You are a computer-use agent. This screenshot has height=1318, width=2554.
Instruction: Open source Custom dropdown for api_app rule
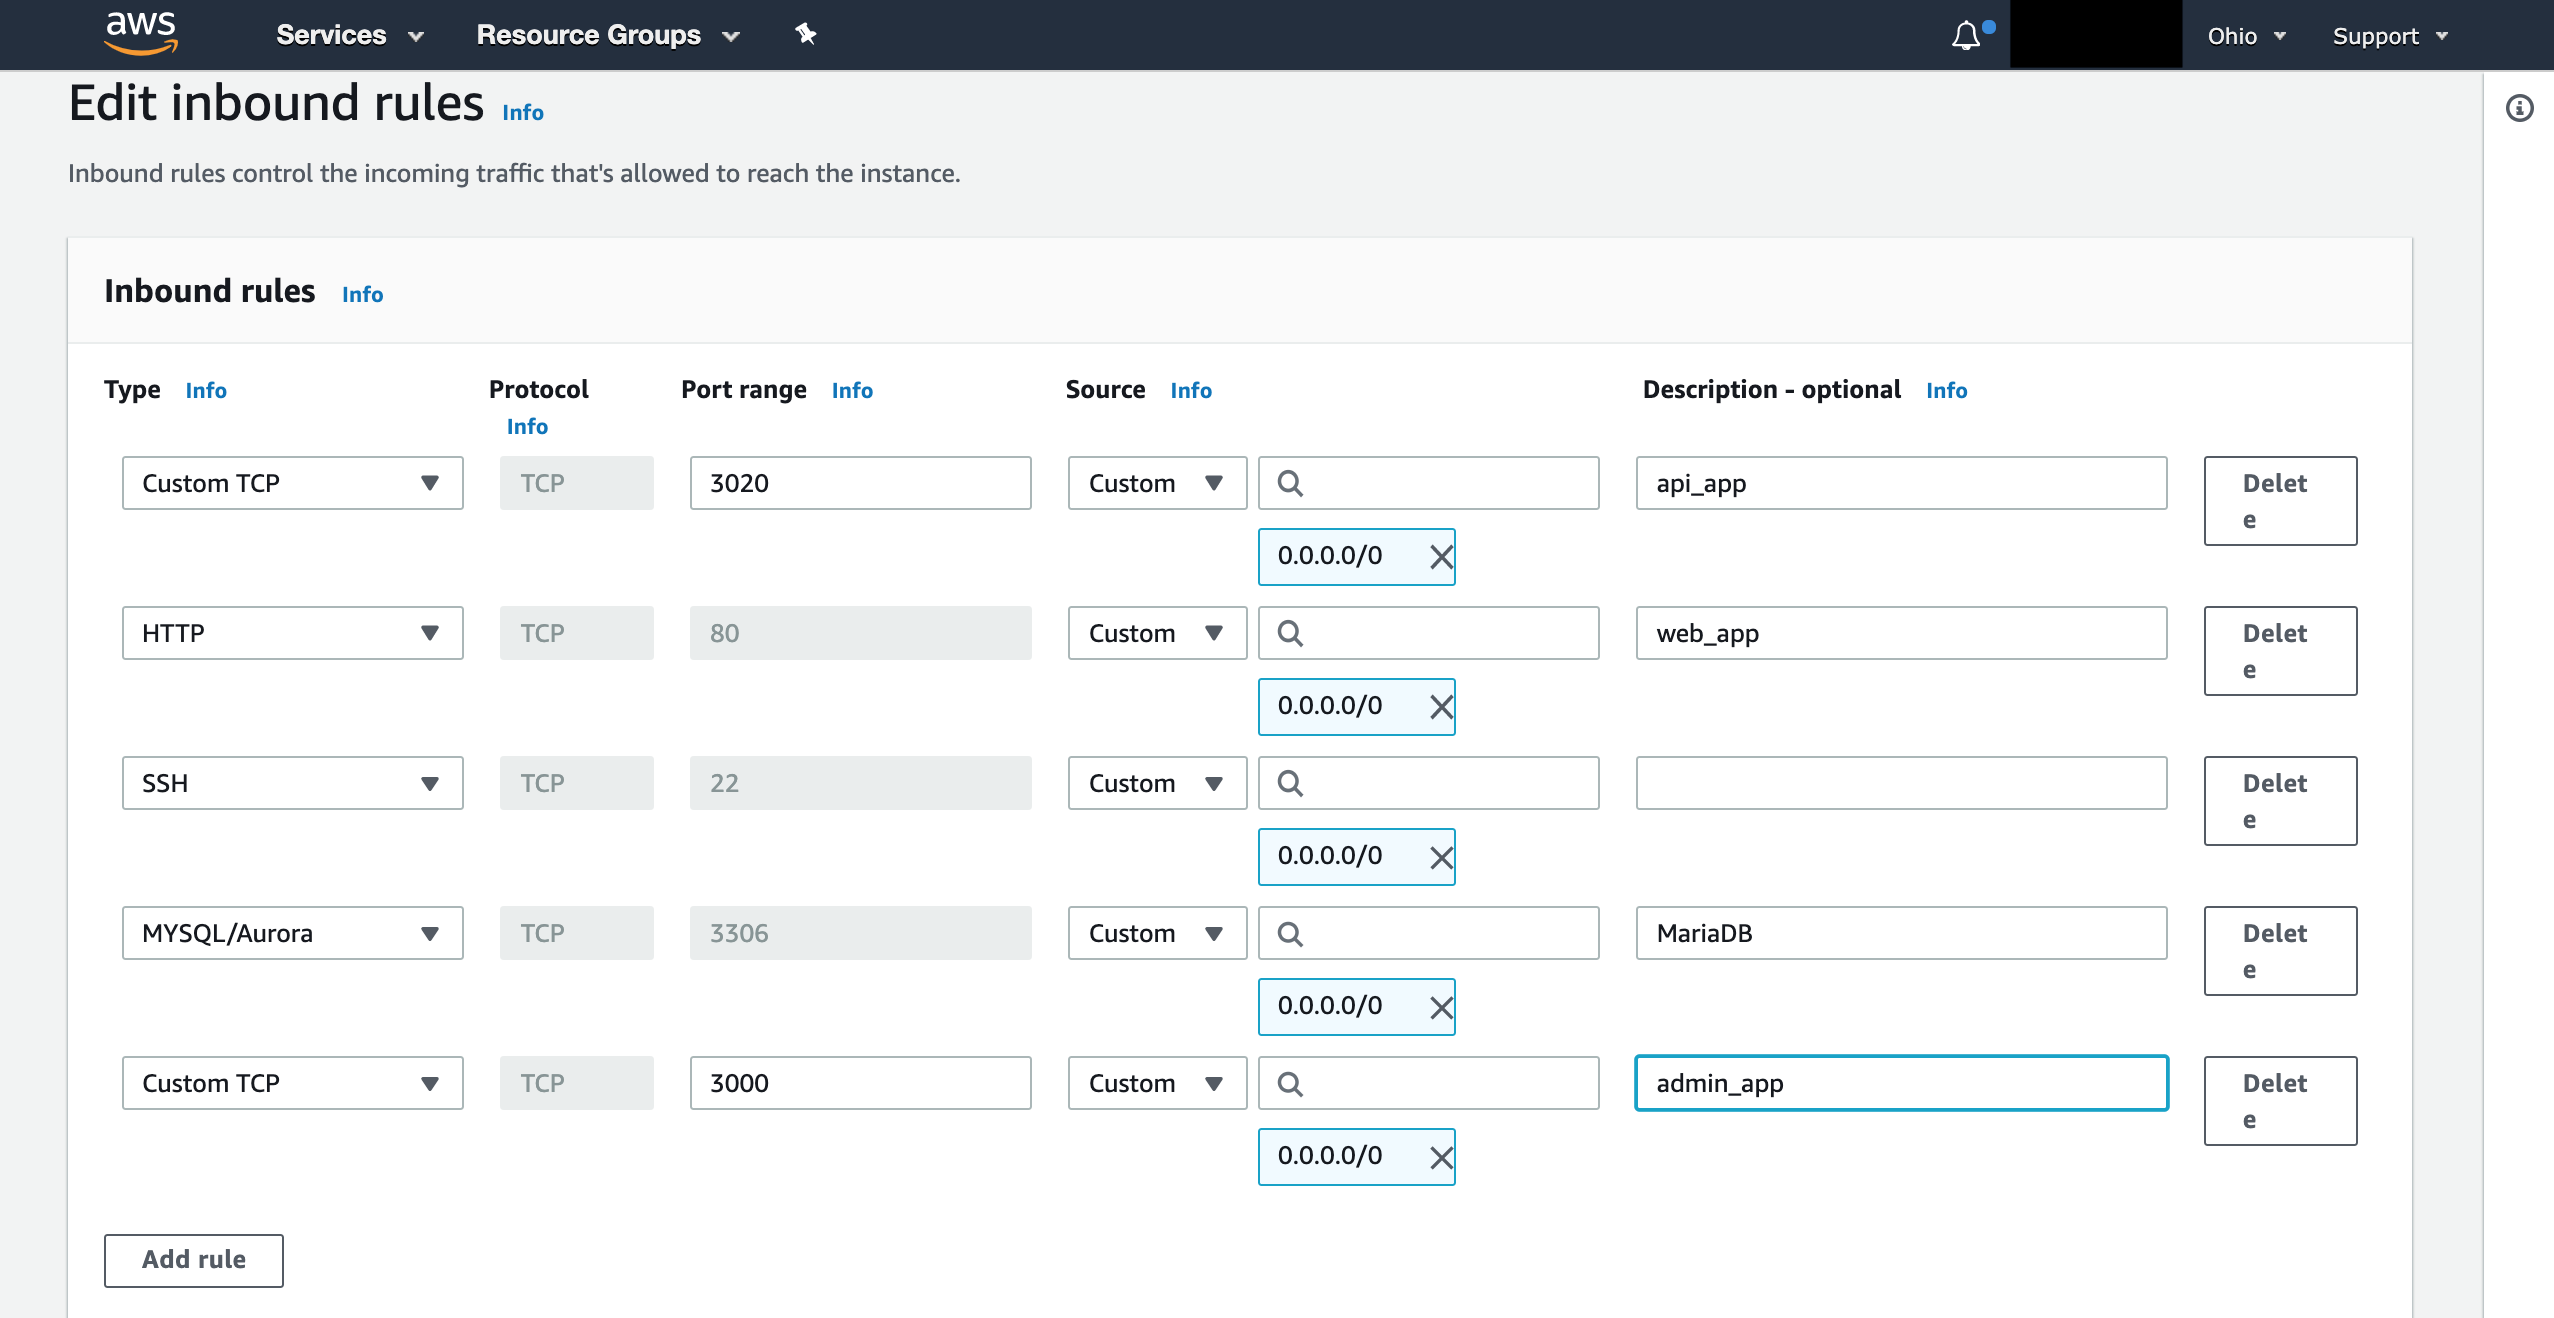click(1157, 483)
